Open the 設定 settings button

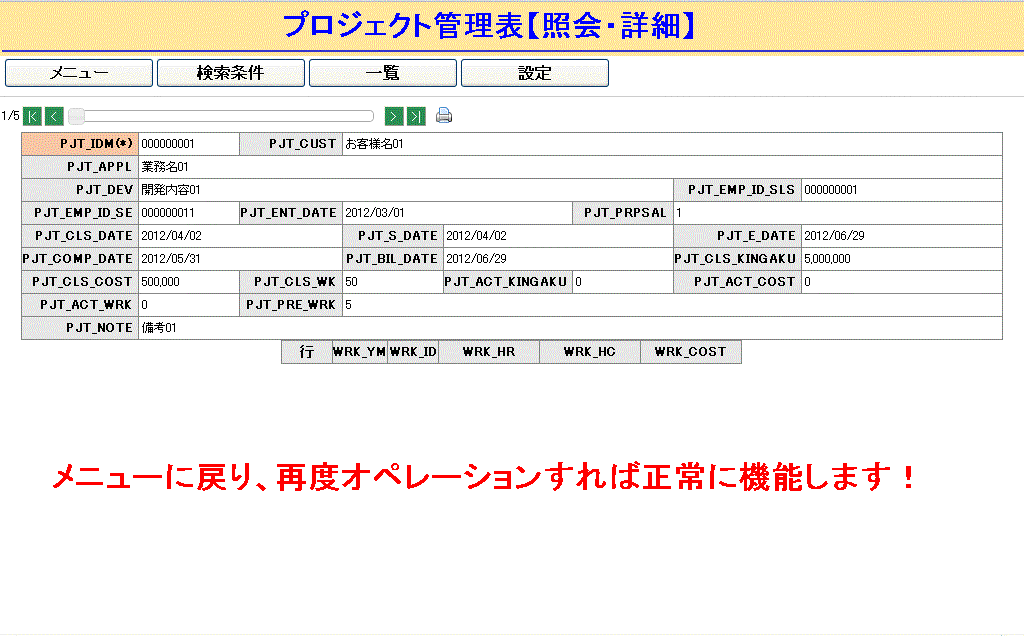tap(535, 73)
